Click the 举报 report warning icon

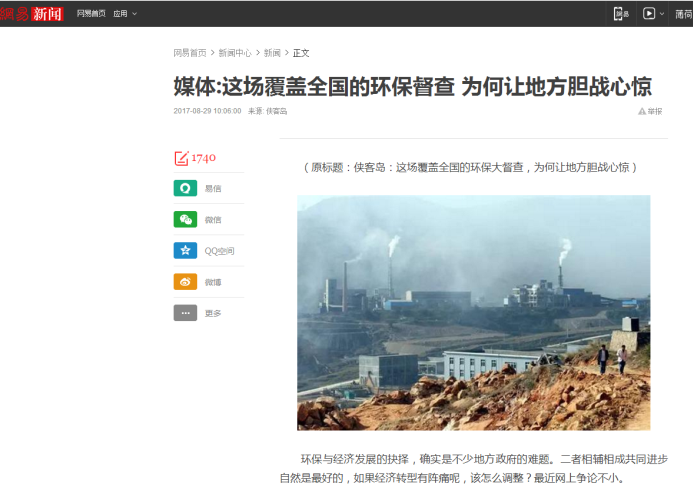click(642, 111)
